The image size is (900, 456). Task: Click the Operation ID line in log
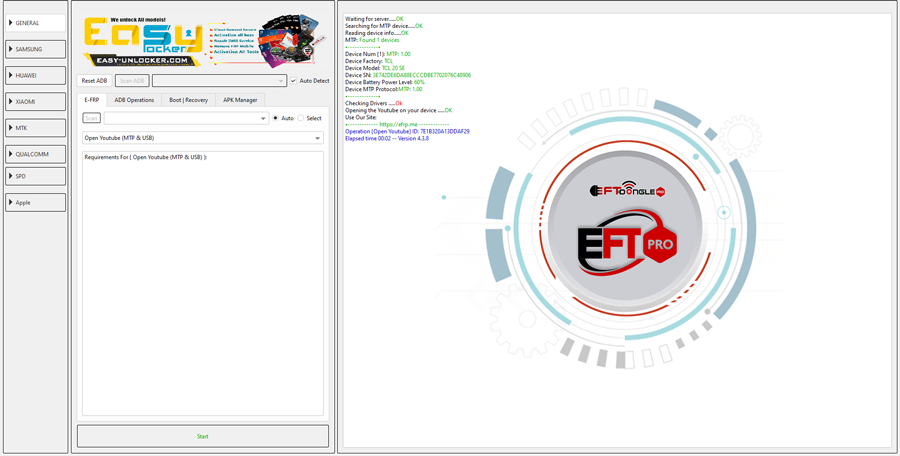point(407,132)
